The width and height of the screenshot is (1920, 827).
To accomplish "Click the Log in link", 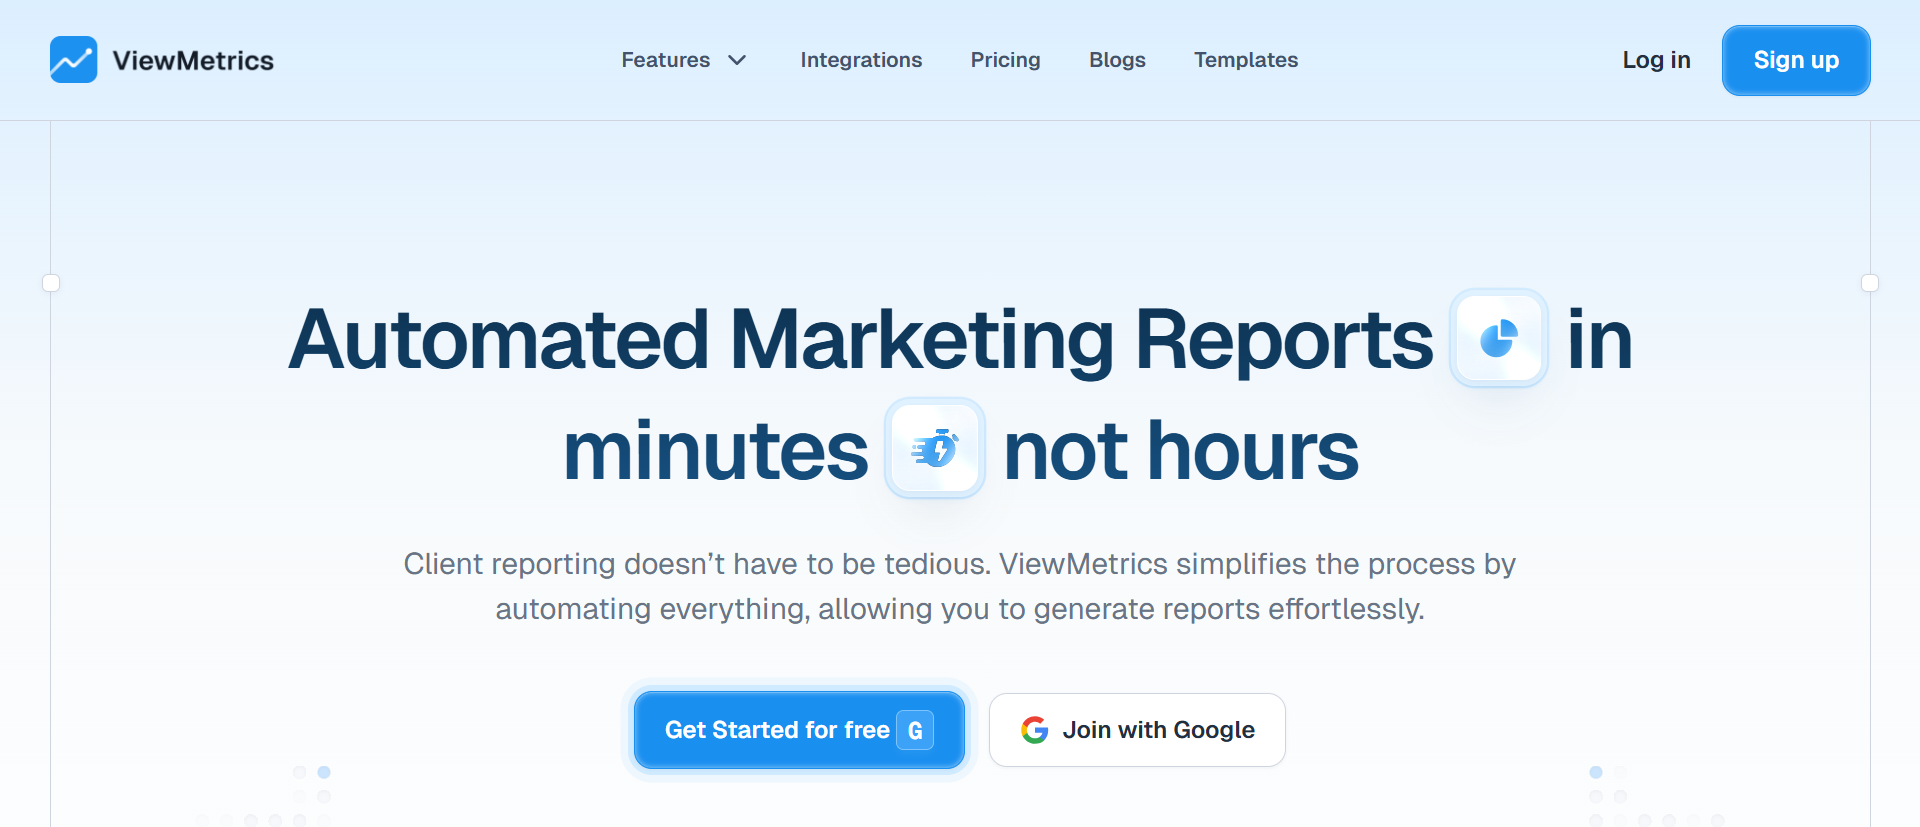I will [x=1656, y=60].
